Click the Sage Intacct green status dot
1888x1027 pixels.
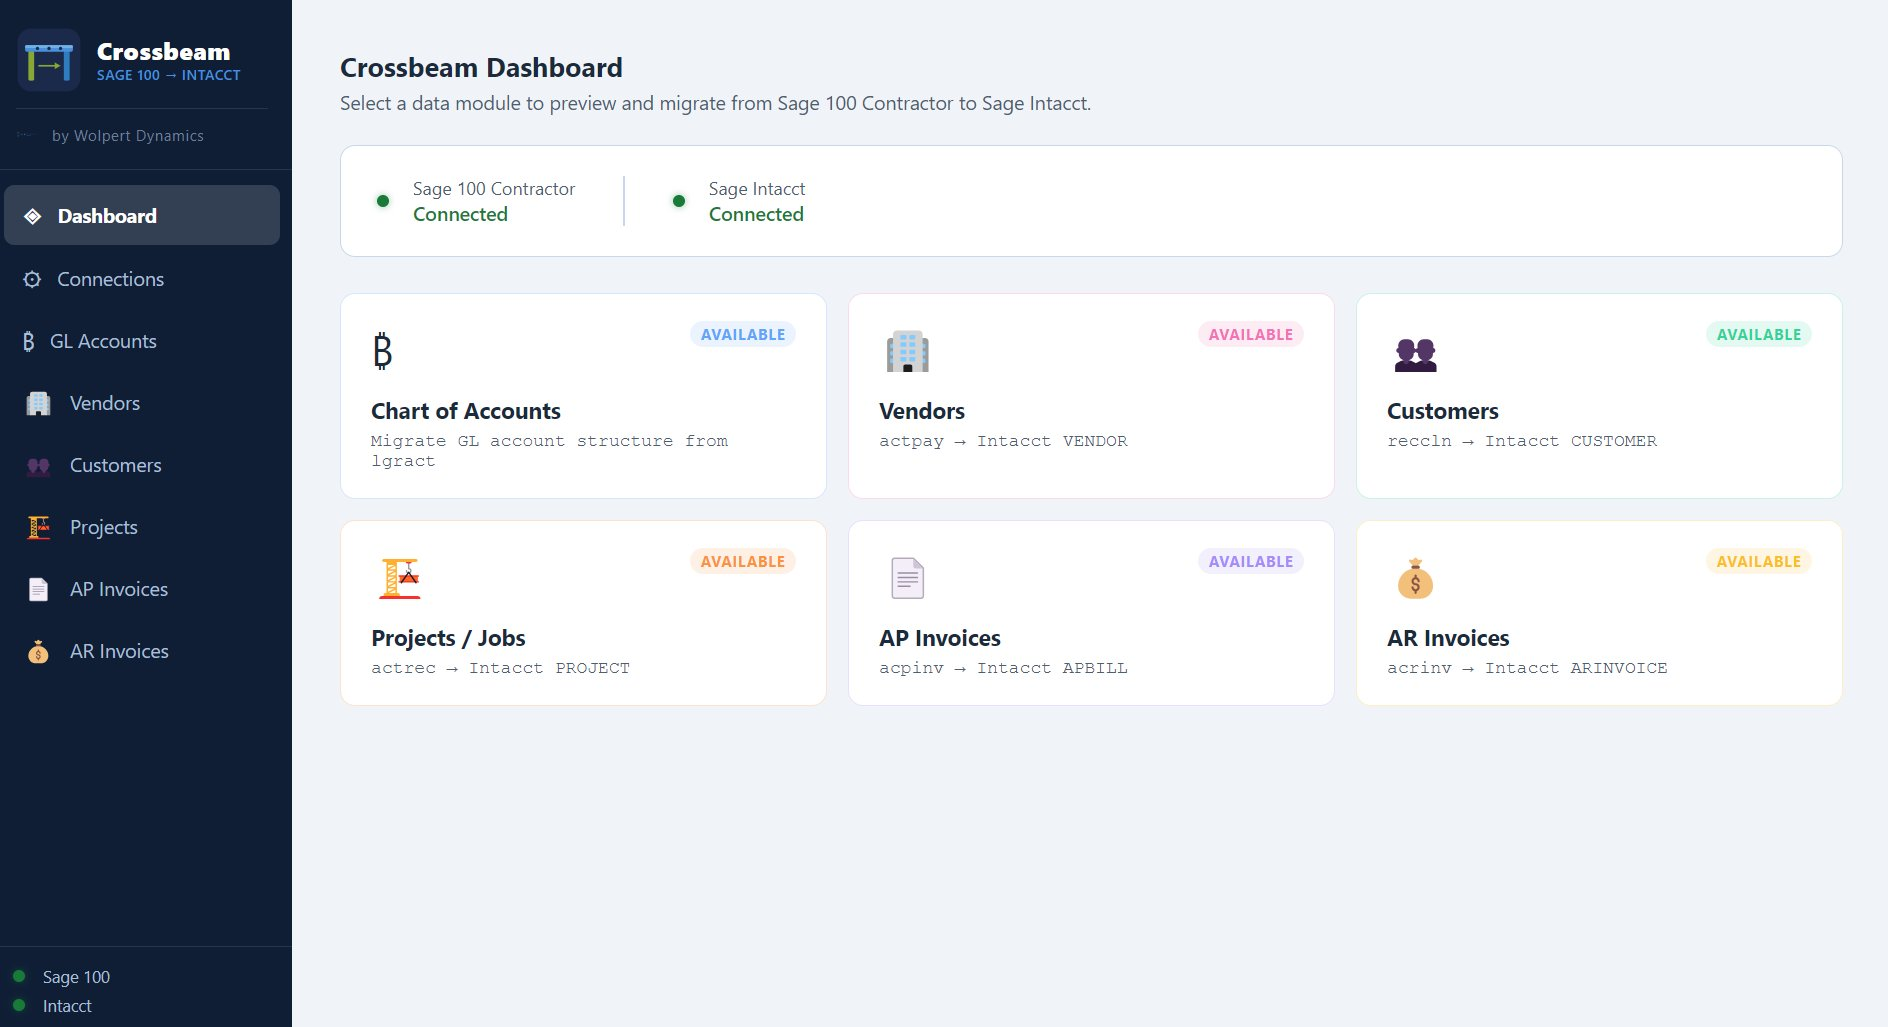(679, 201)
